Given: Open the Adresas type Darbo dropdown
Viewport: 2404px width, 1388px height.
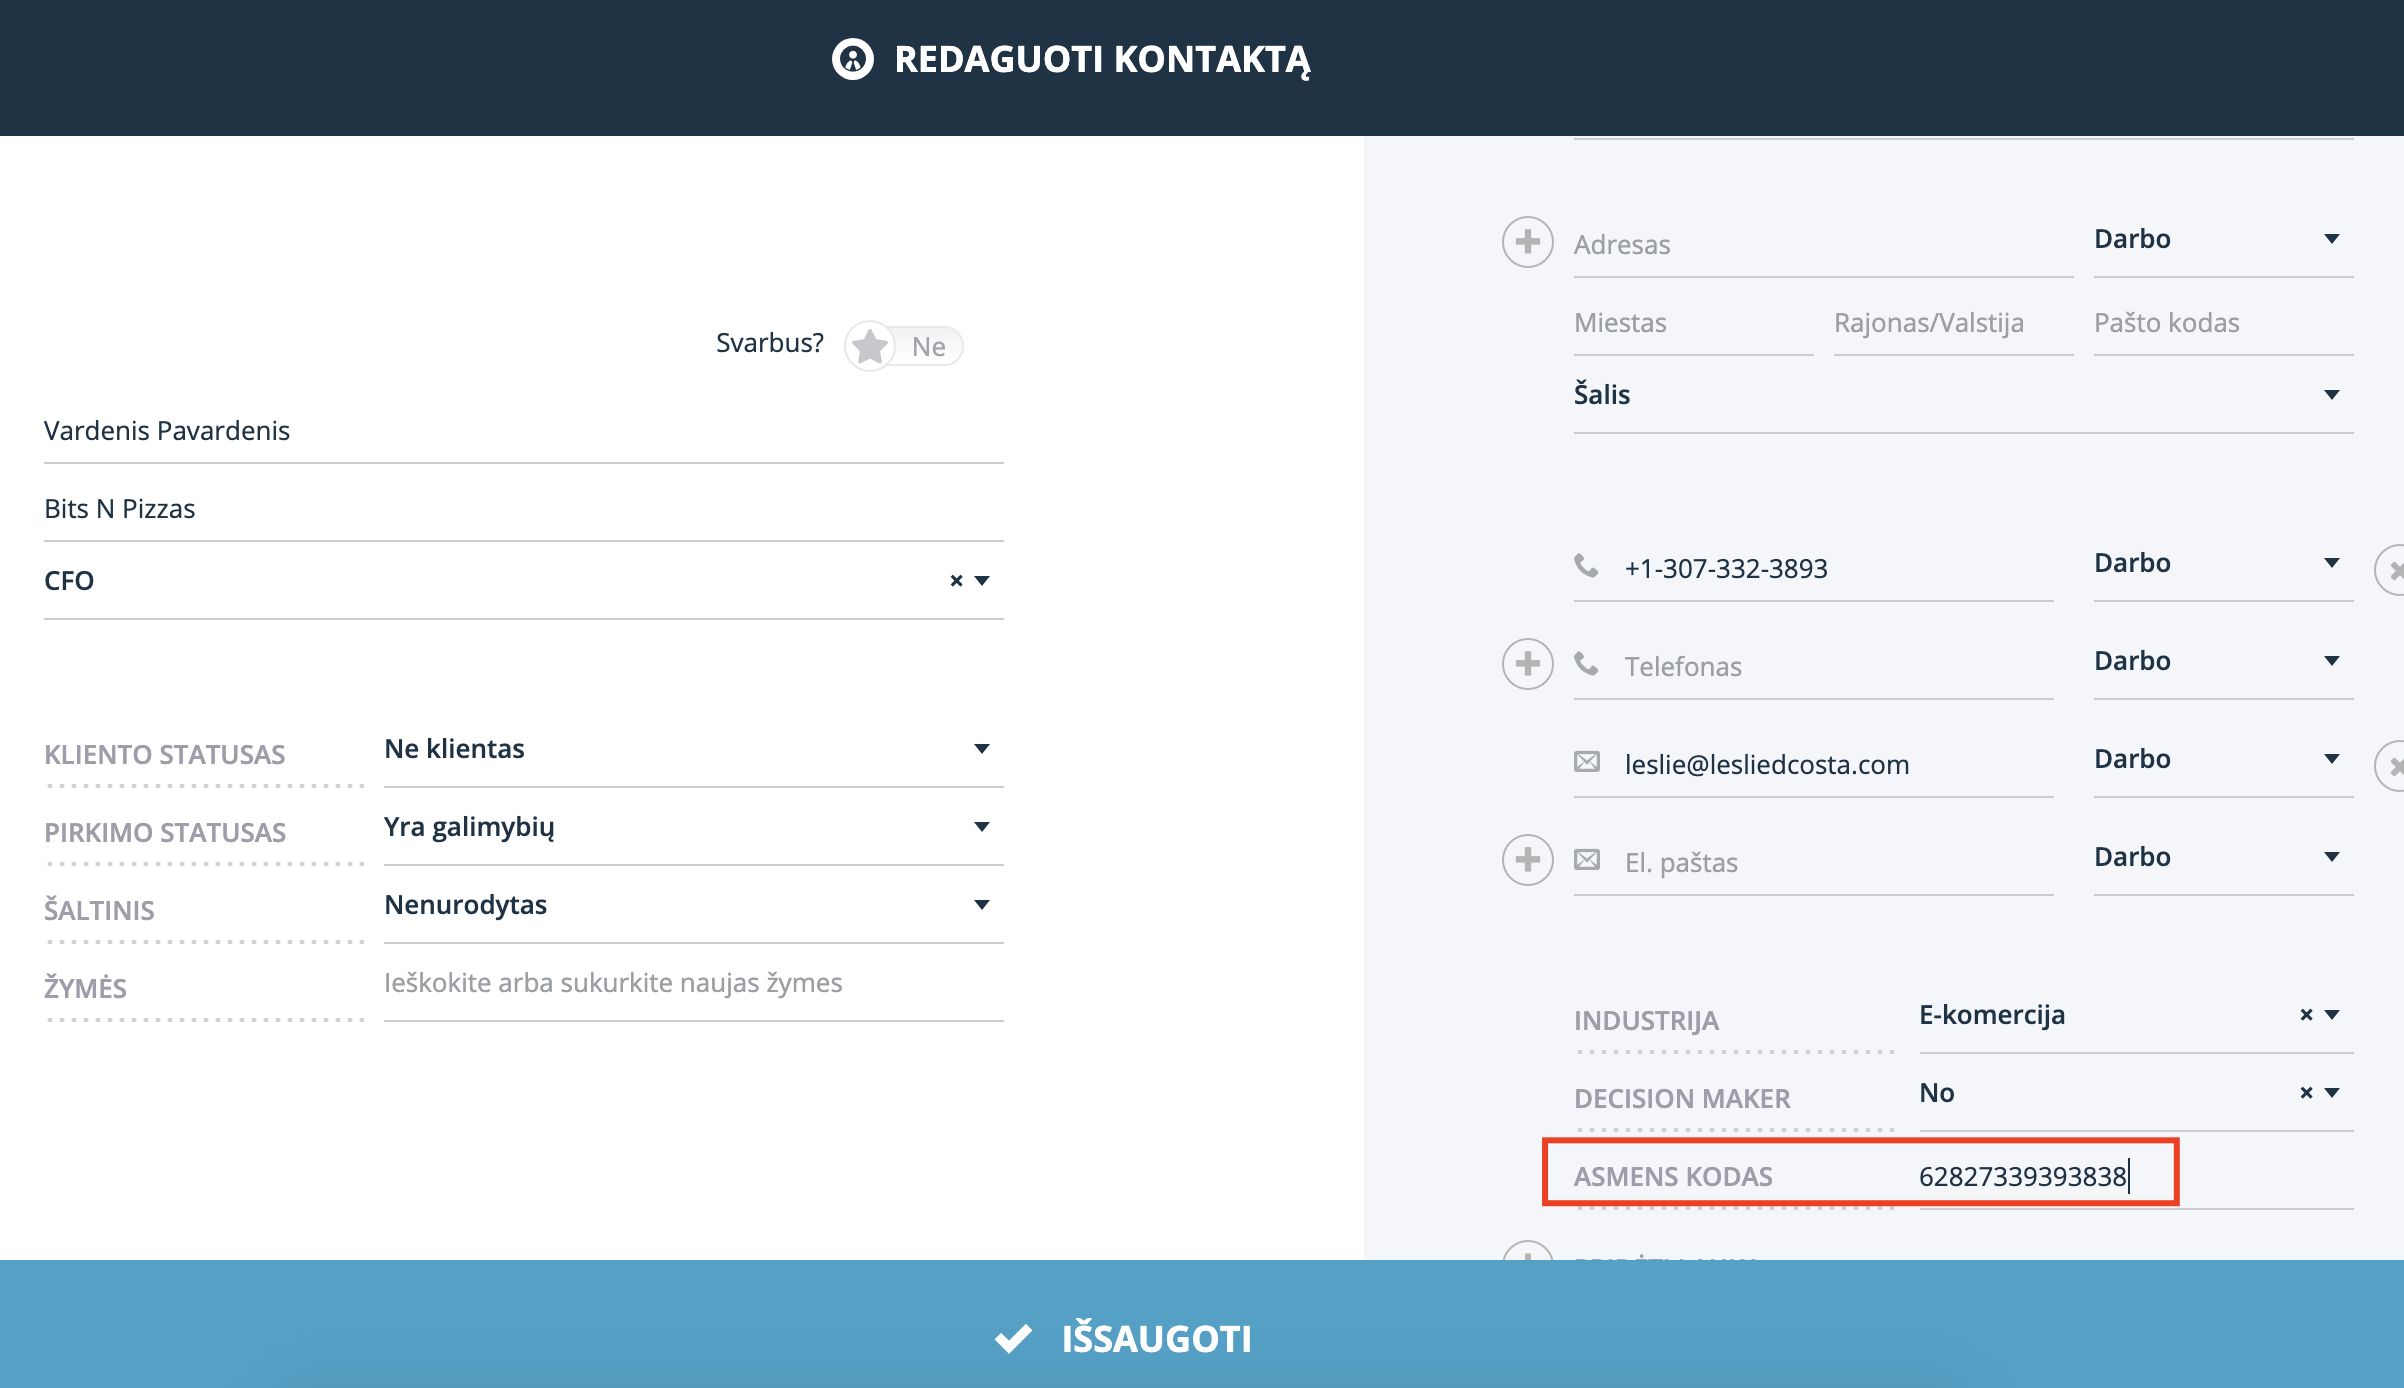Looking at the screenshot, I should (x=2224, y=239).
